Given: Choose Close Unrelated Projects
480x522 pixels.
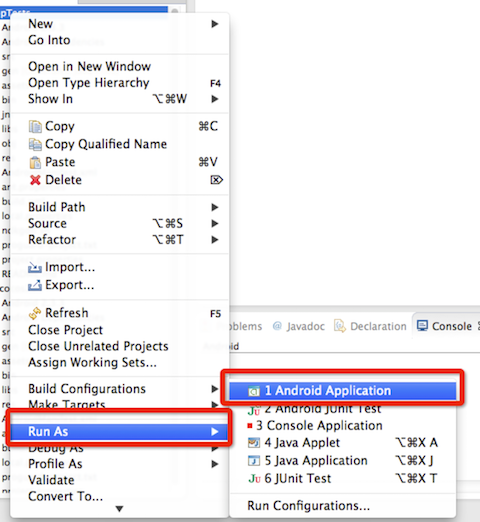Looking at the screenshot, I should 98,346.
